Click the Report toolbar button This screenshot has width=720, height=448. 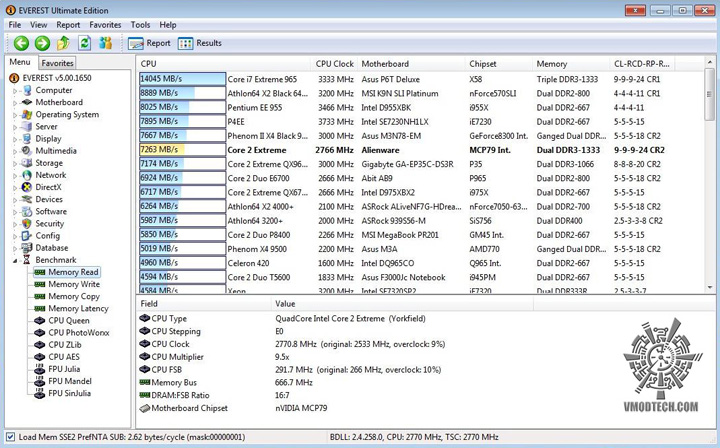[x=149, y=43]
